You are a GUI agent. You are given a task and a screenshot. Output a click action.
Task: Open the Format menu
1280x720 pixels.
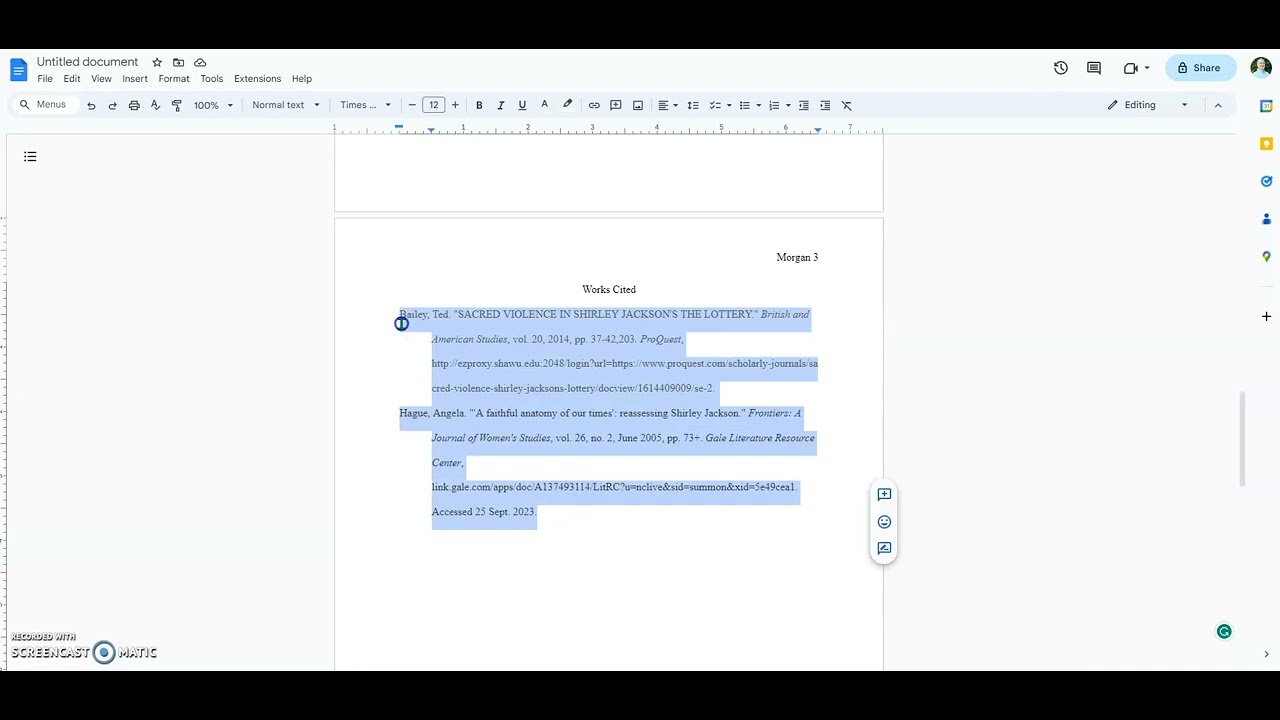click(x=174, y=79)
